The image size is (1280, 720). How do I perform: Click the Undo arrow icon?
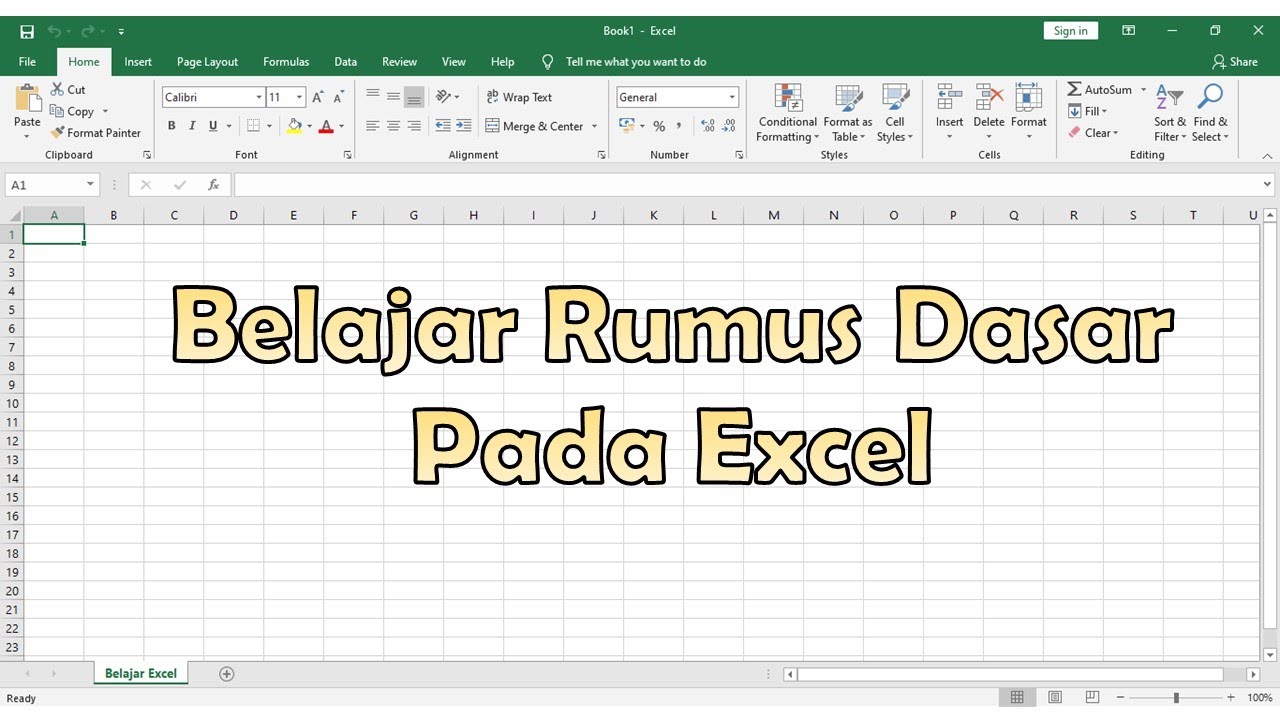click(53, 31)
